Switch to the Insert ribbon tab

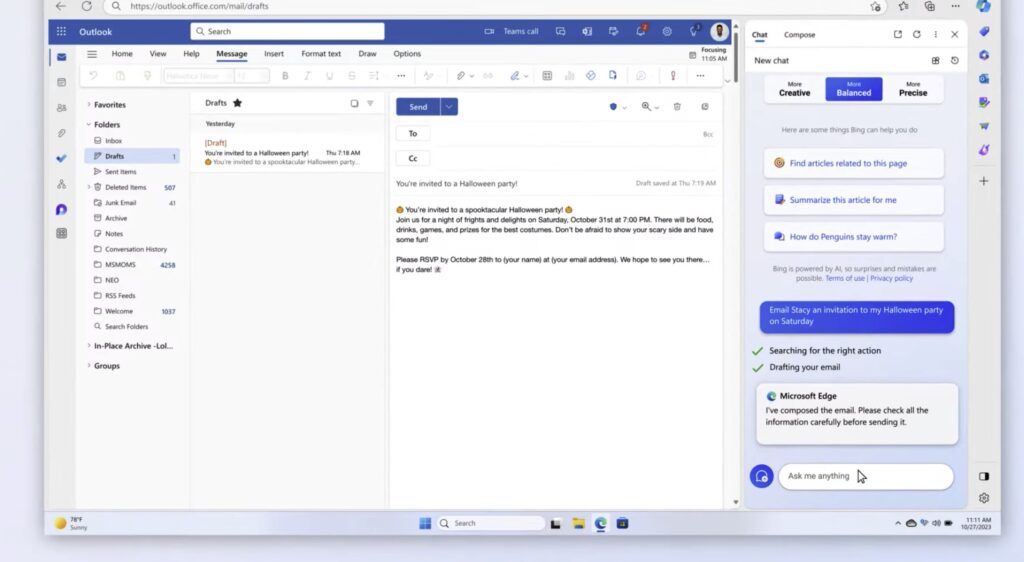click(x=274, y=54)
